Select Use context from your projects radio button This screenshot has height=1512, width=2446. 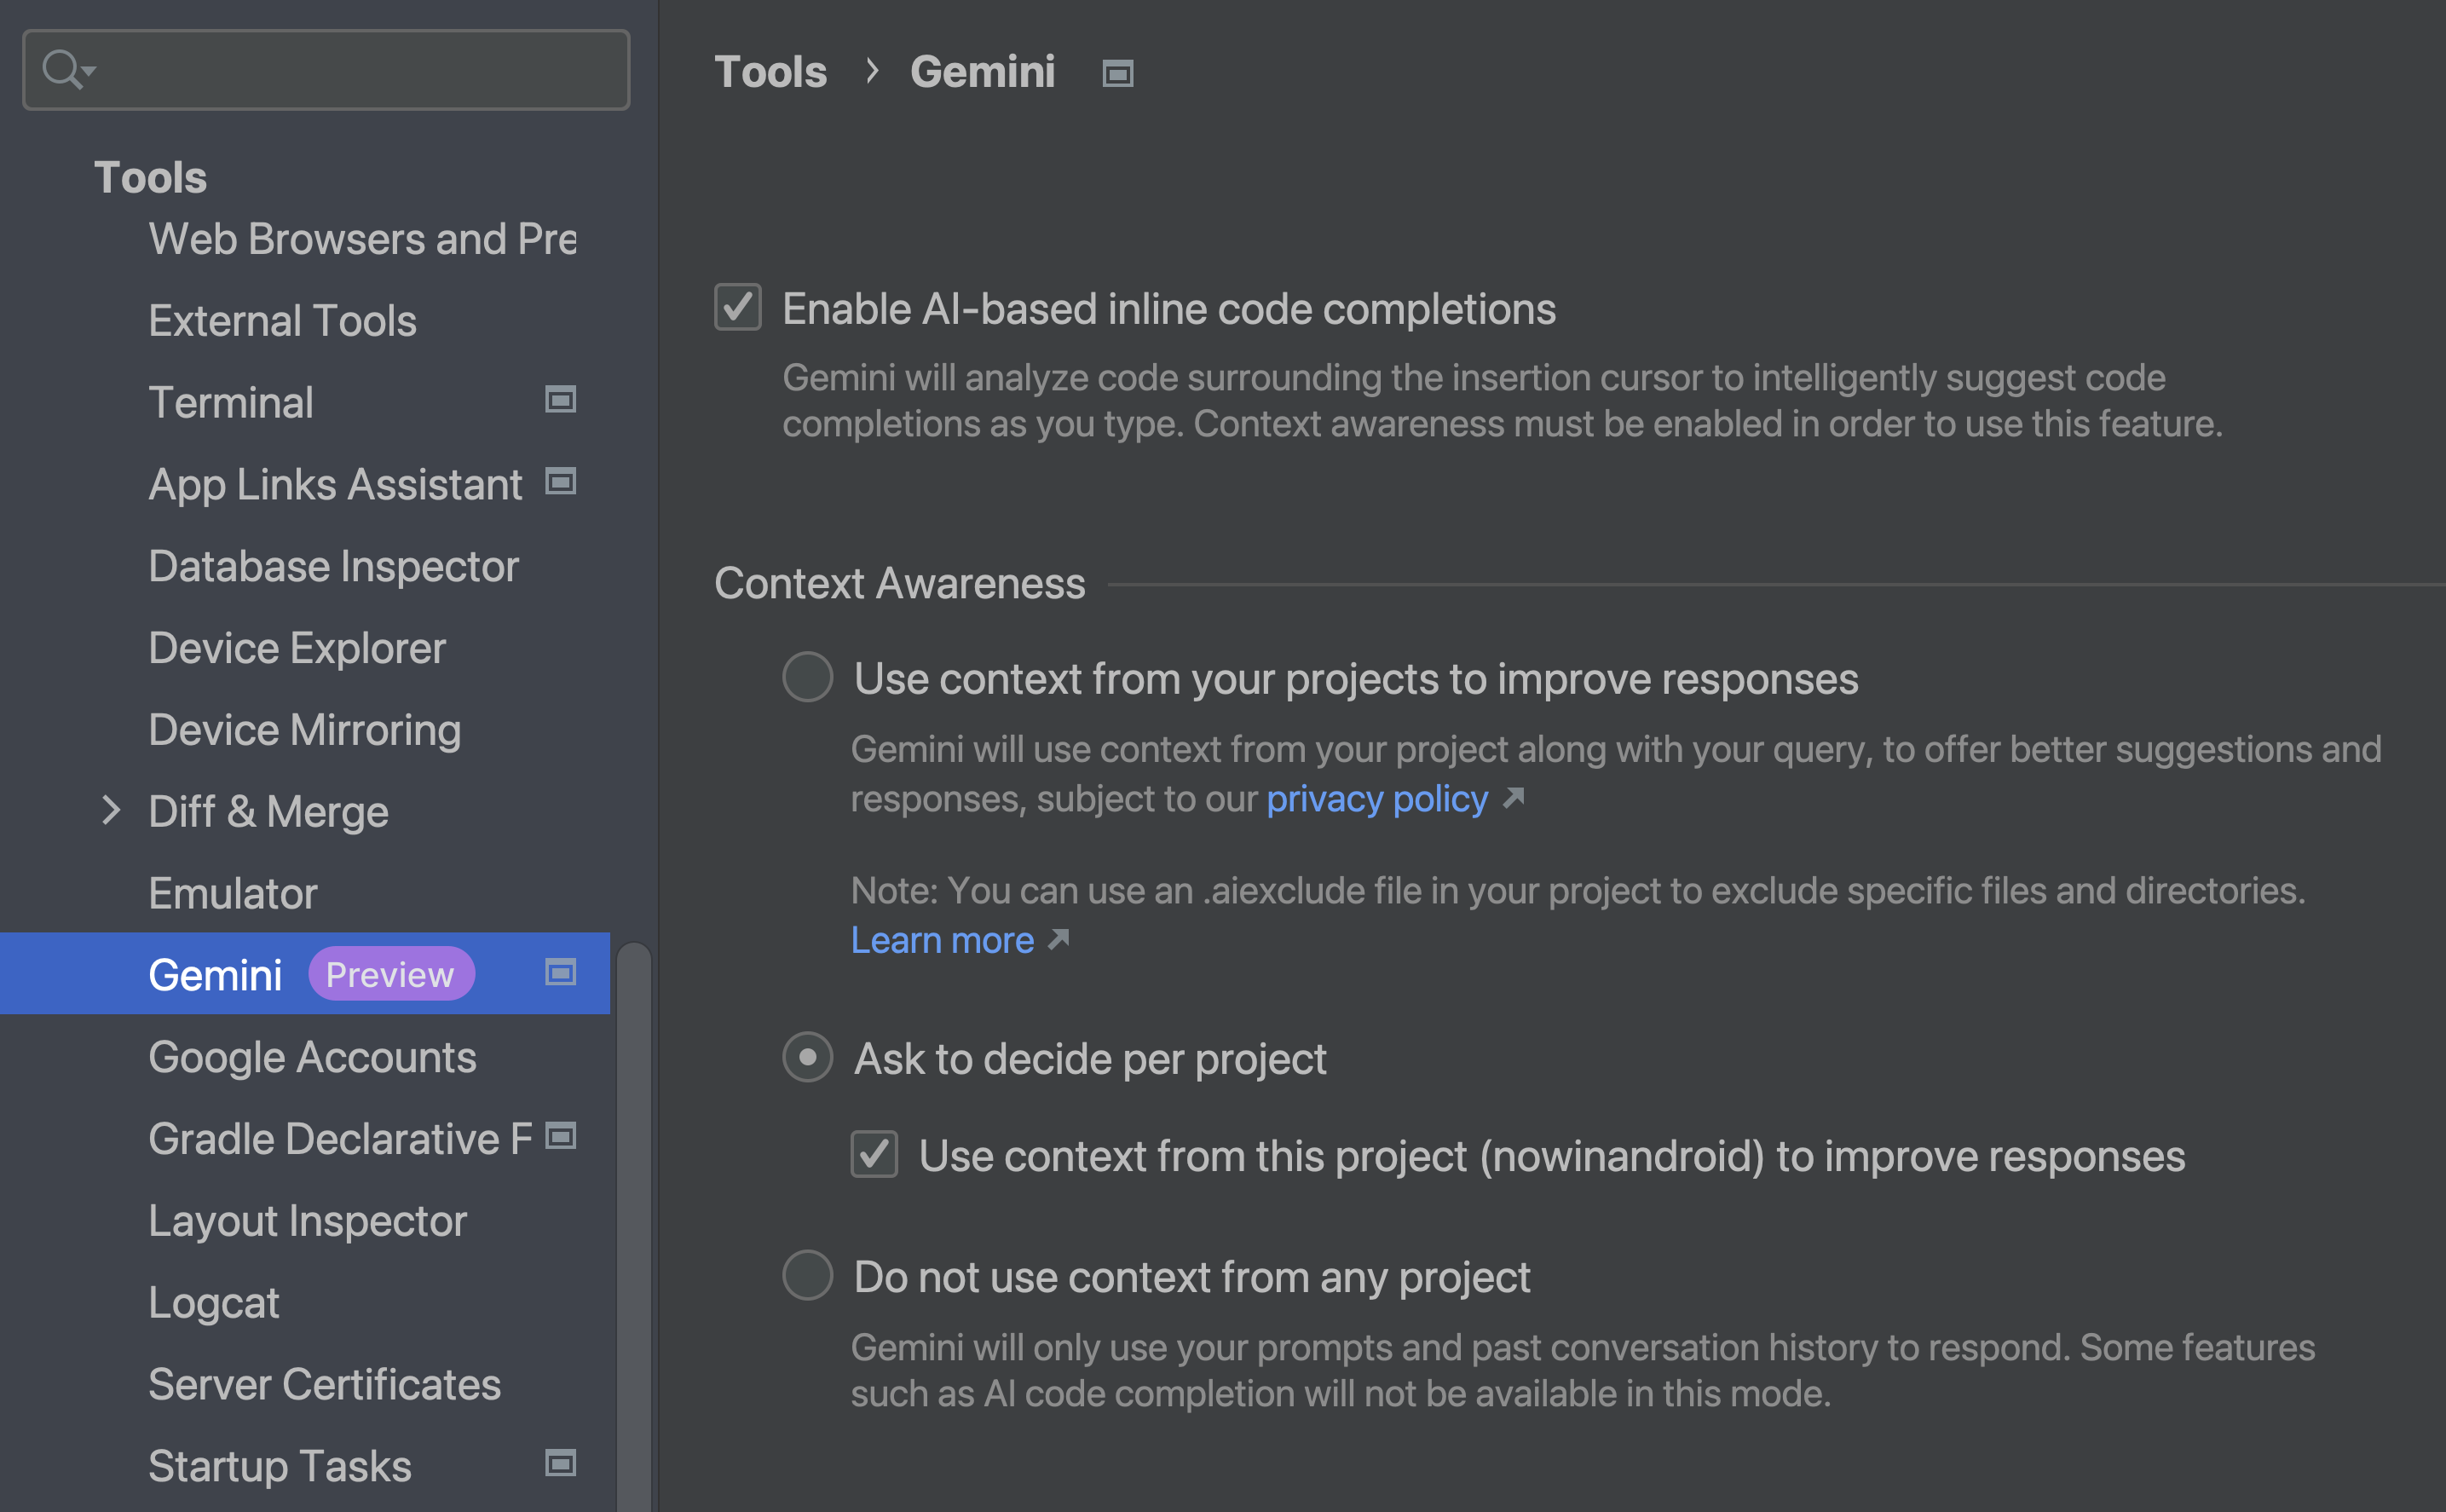point(809,678)
